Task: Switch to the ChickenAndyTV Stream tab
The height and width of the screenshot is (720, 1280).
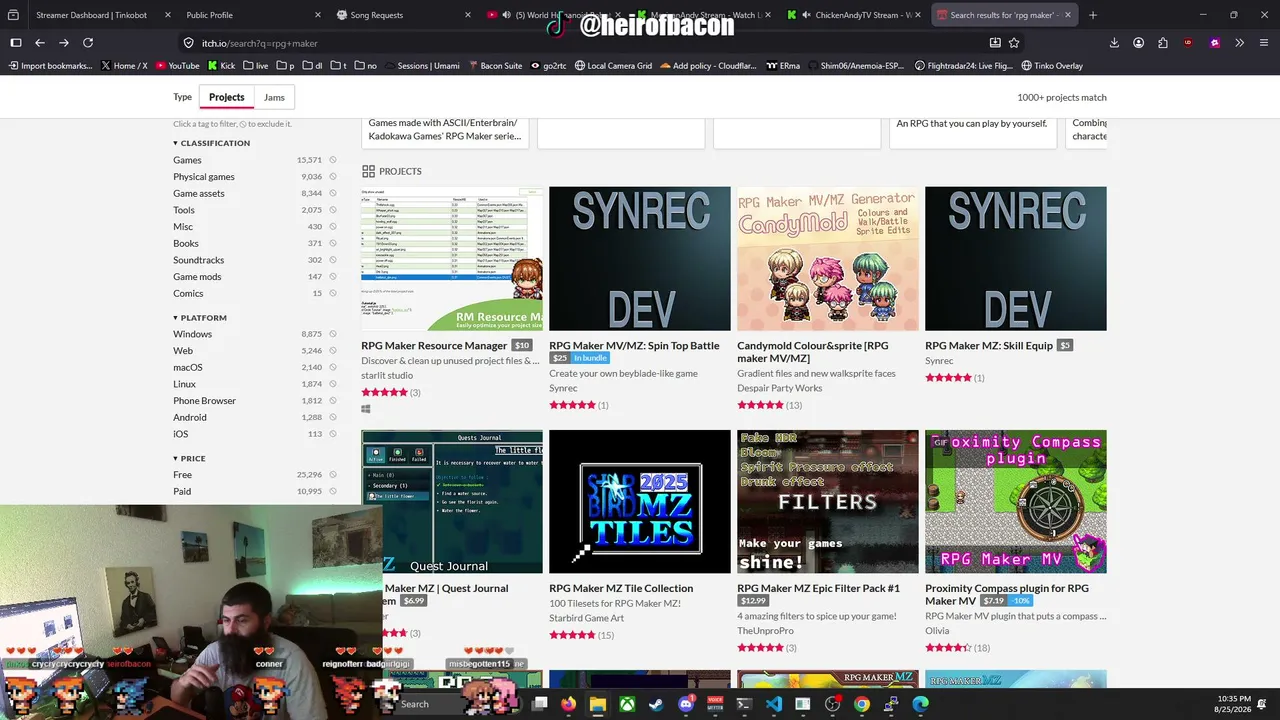Action: tap(854, 15)
